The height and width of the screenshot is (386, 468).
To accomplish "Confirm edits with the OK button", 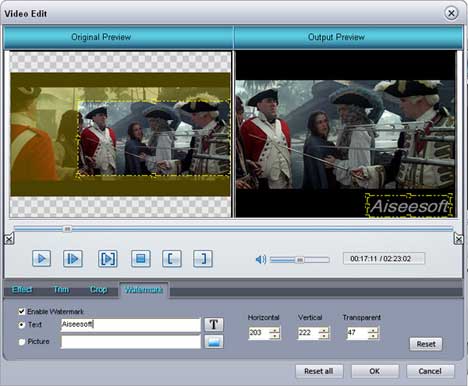I will click(375, 371).
